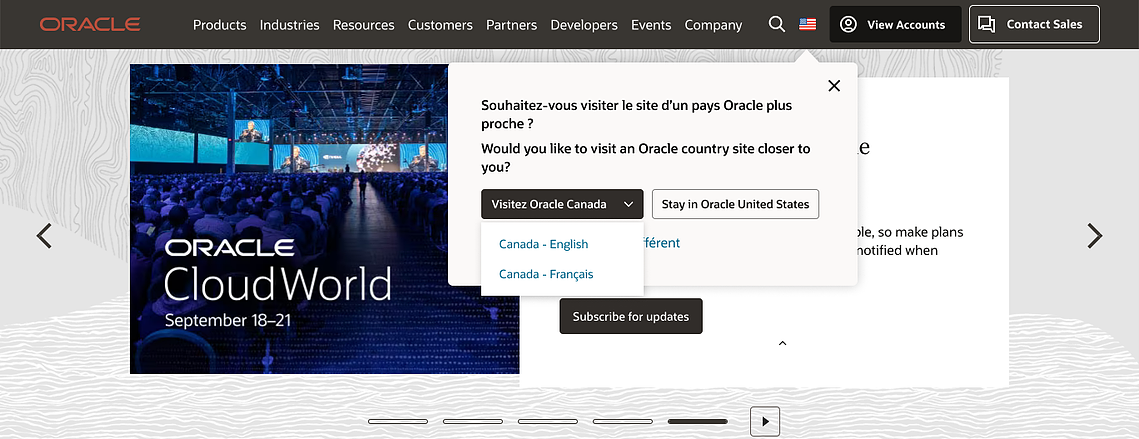Go to previous carousel slide

[x=44, y=235]
